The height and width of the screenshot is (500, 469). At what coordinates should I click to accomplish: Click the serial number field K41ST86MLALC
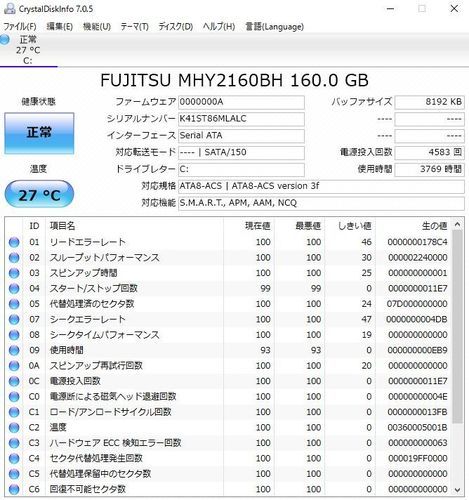pos(241,119)
